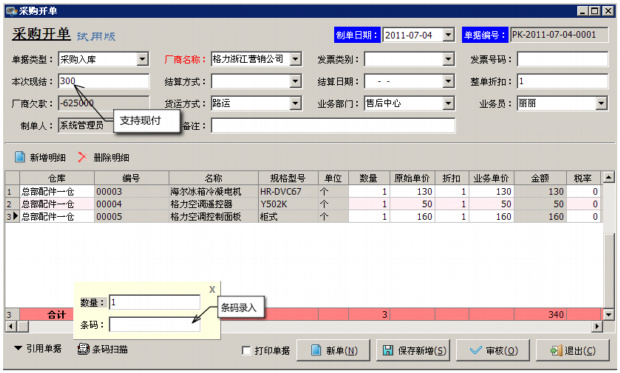
Task: Click the 名称 column header
Action: point(214,178)
